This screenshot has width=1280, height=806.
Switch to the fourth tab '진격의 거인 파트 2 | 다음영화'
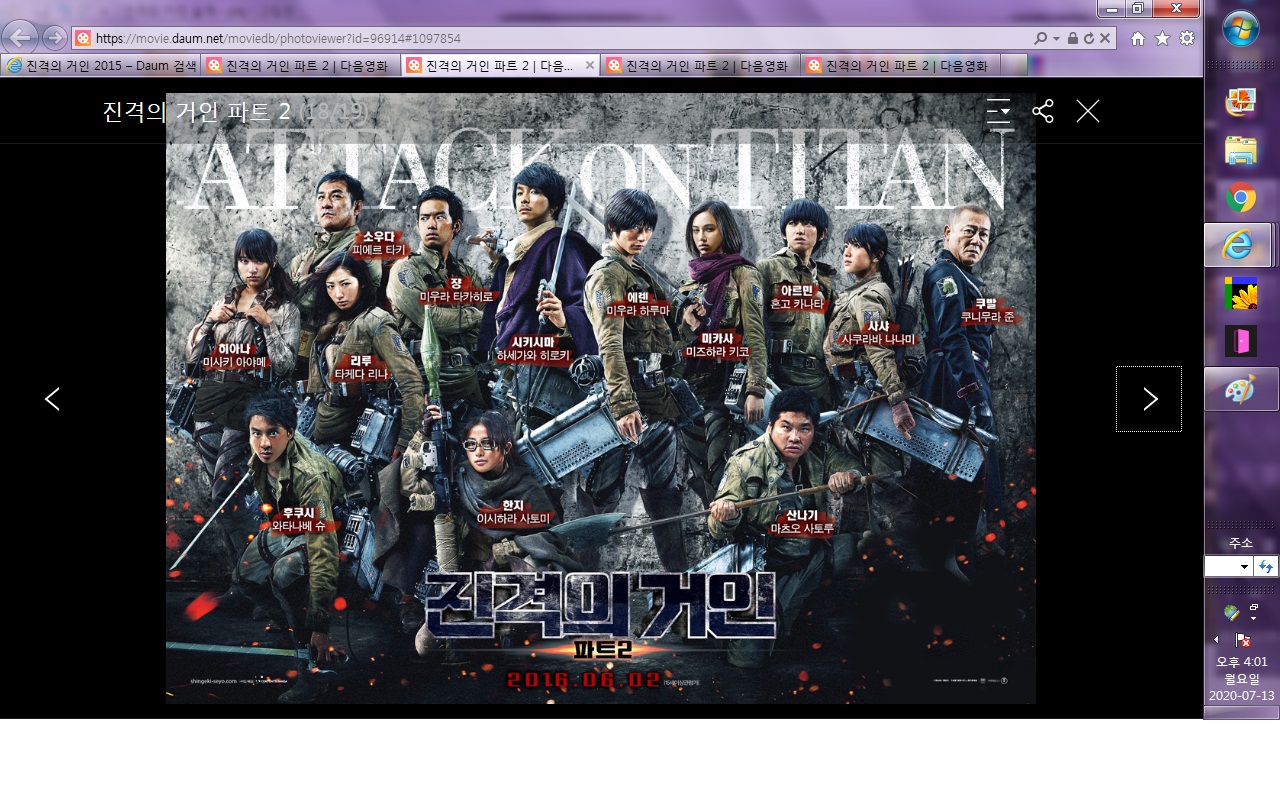(x=700, y=66)
